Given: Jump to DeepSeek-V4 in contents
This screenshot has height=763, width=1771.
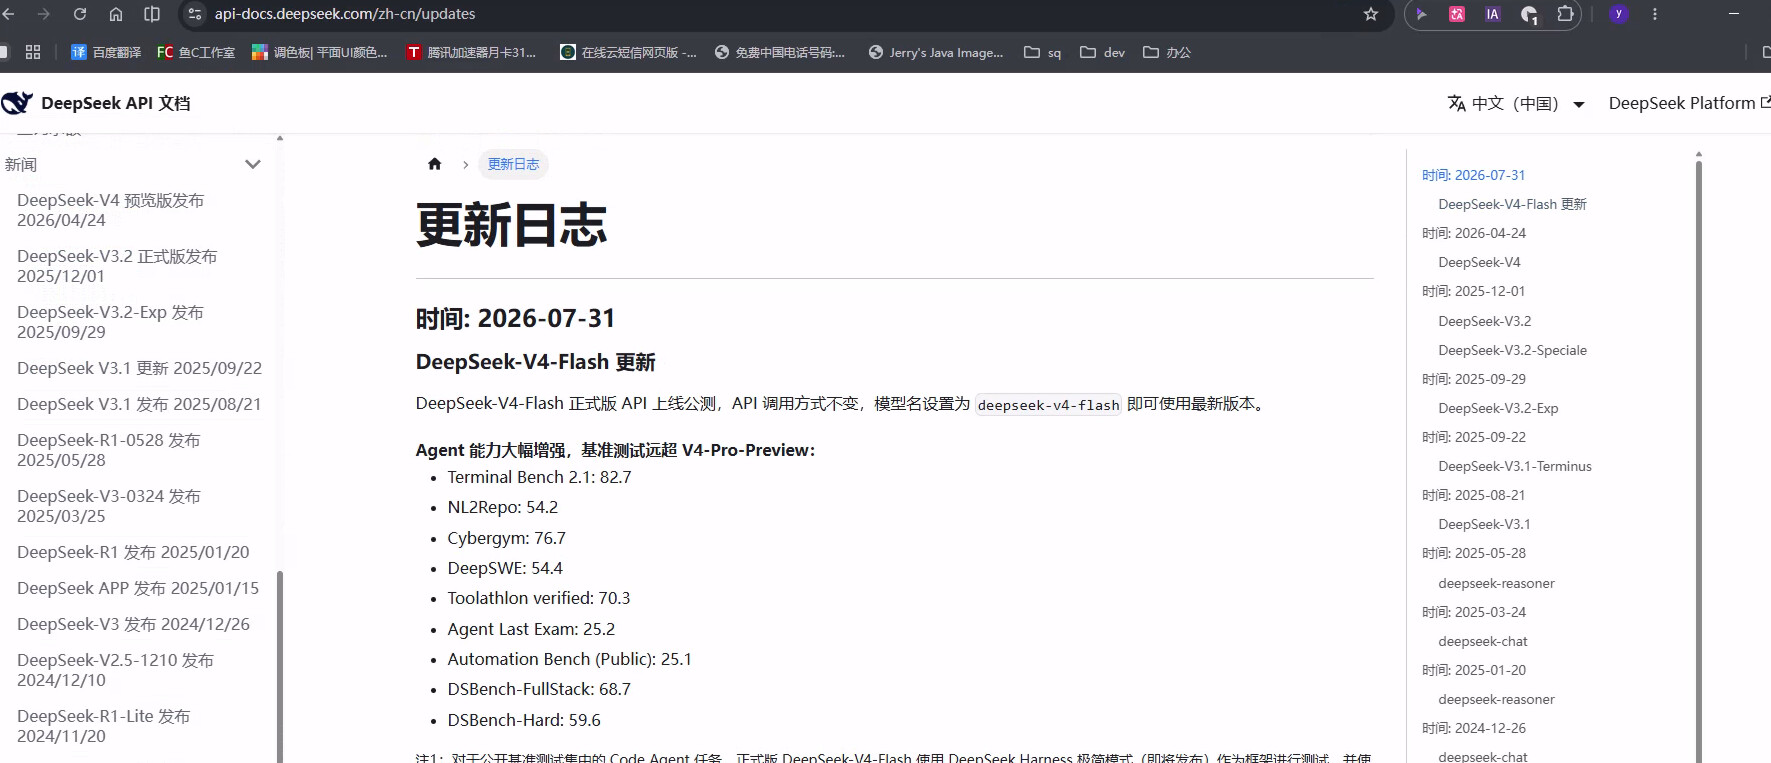Looking at the screenshot, I should [1479, 262].
